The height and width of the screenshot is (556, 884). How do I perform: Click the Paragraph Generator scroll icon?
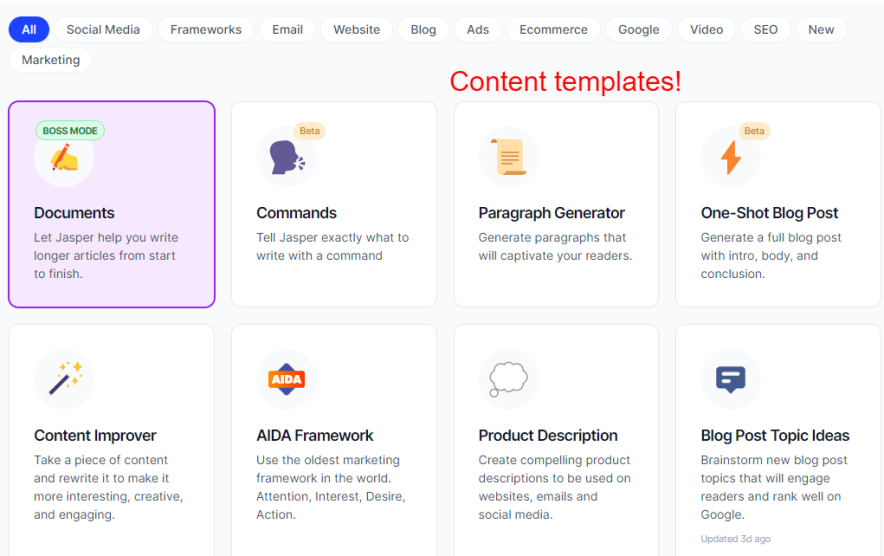click(x=508, y=157)
